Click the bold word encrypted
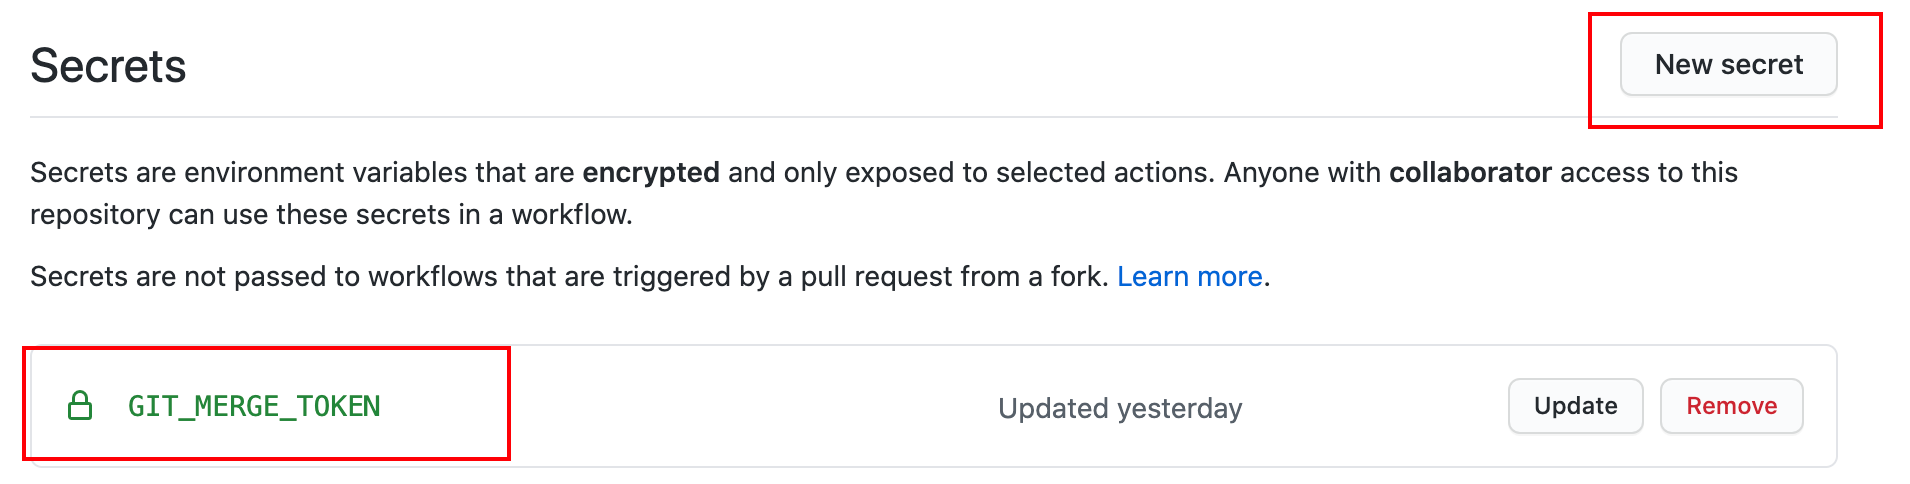The image size is (1910, 484). point(651,173)
